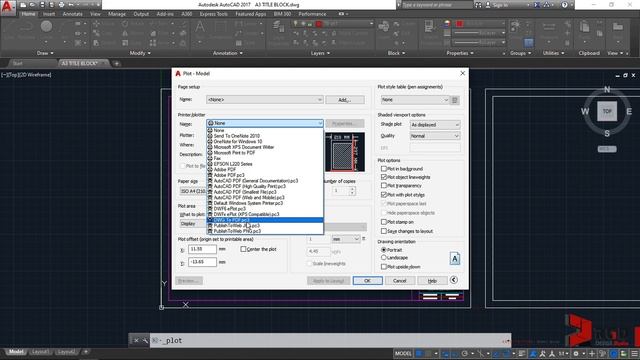Image resolution: width=640 pixels, height=360 pixels.
Task: Toggle Plot object lineweights checkbox
Action: (384, 177)
